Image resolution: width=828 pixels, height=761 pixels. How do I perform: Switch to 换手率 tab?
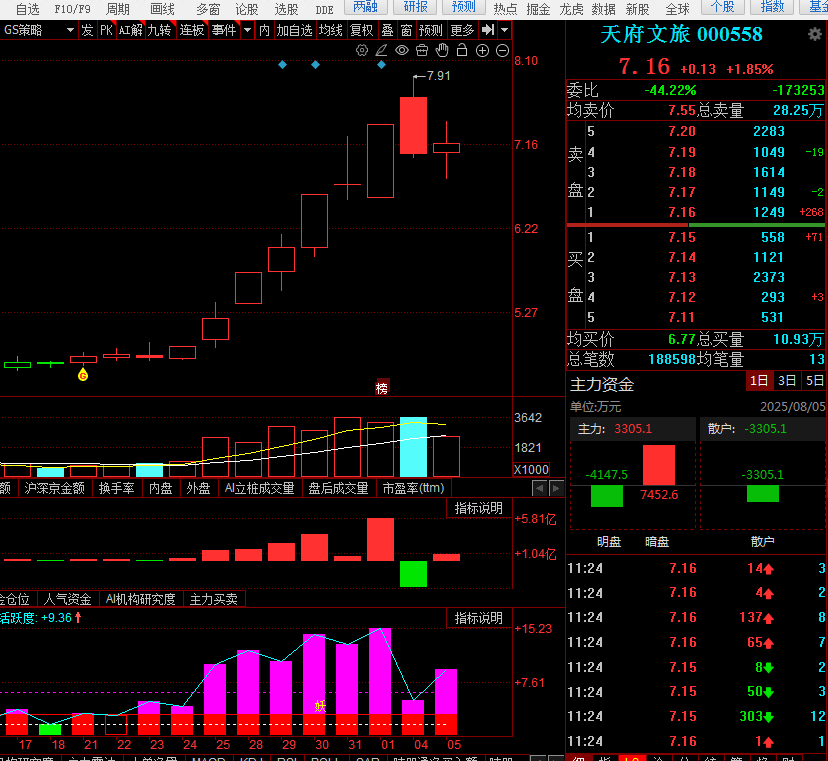pos(116,488)
